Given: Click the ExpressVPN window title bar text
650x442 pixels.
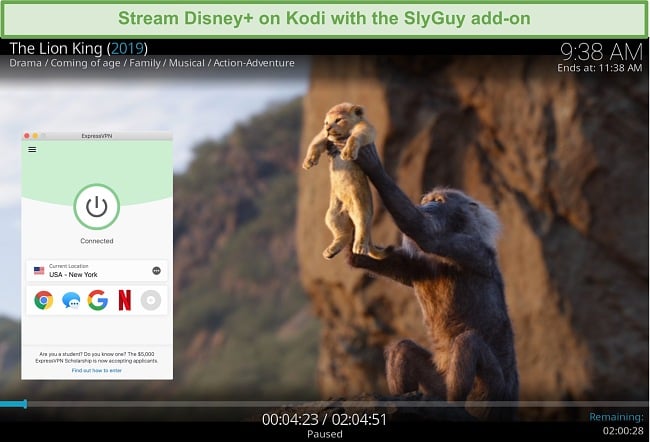Looking at the screenshot, I should (x=97, y=136).
